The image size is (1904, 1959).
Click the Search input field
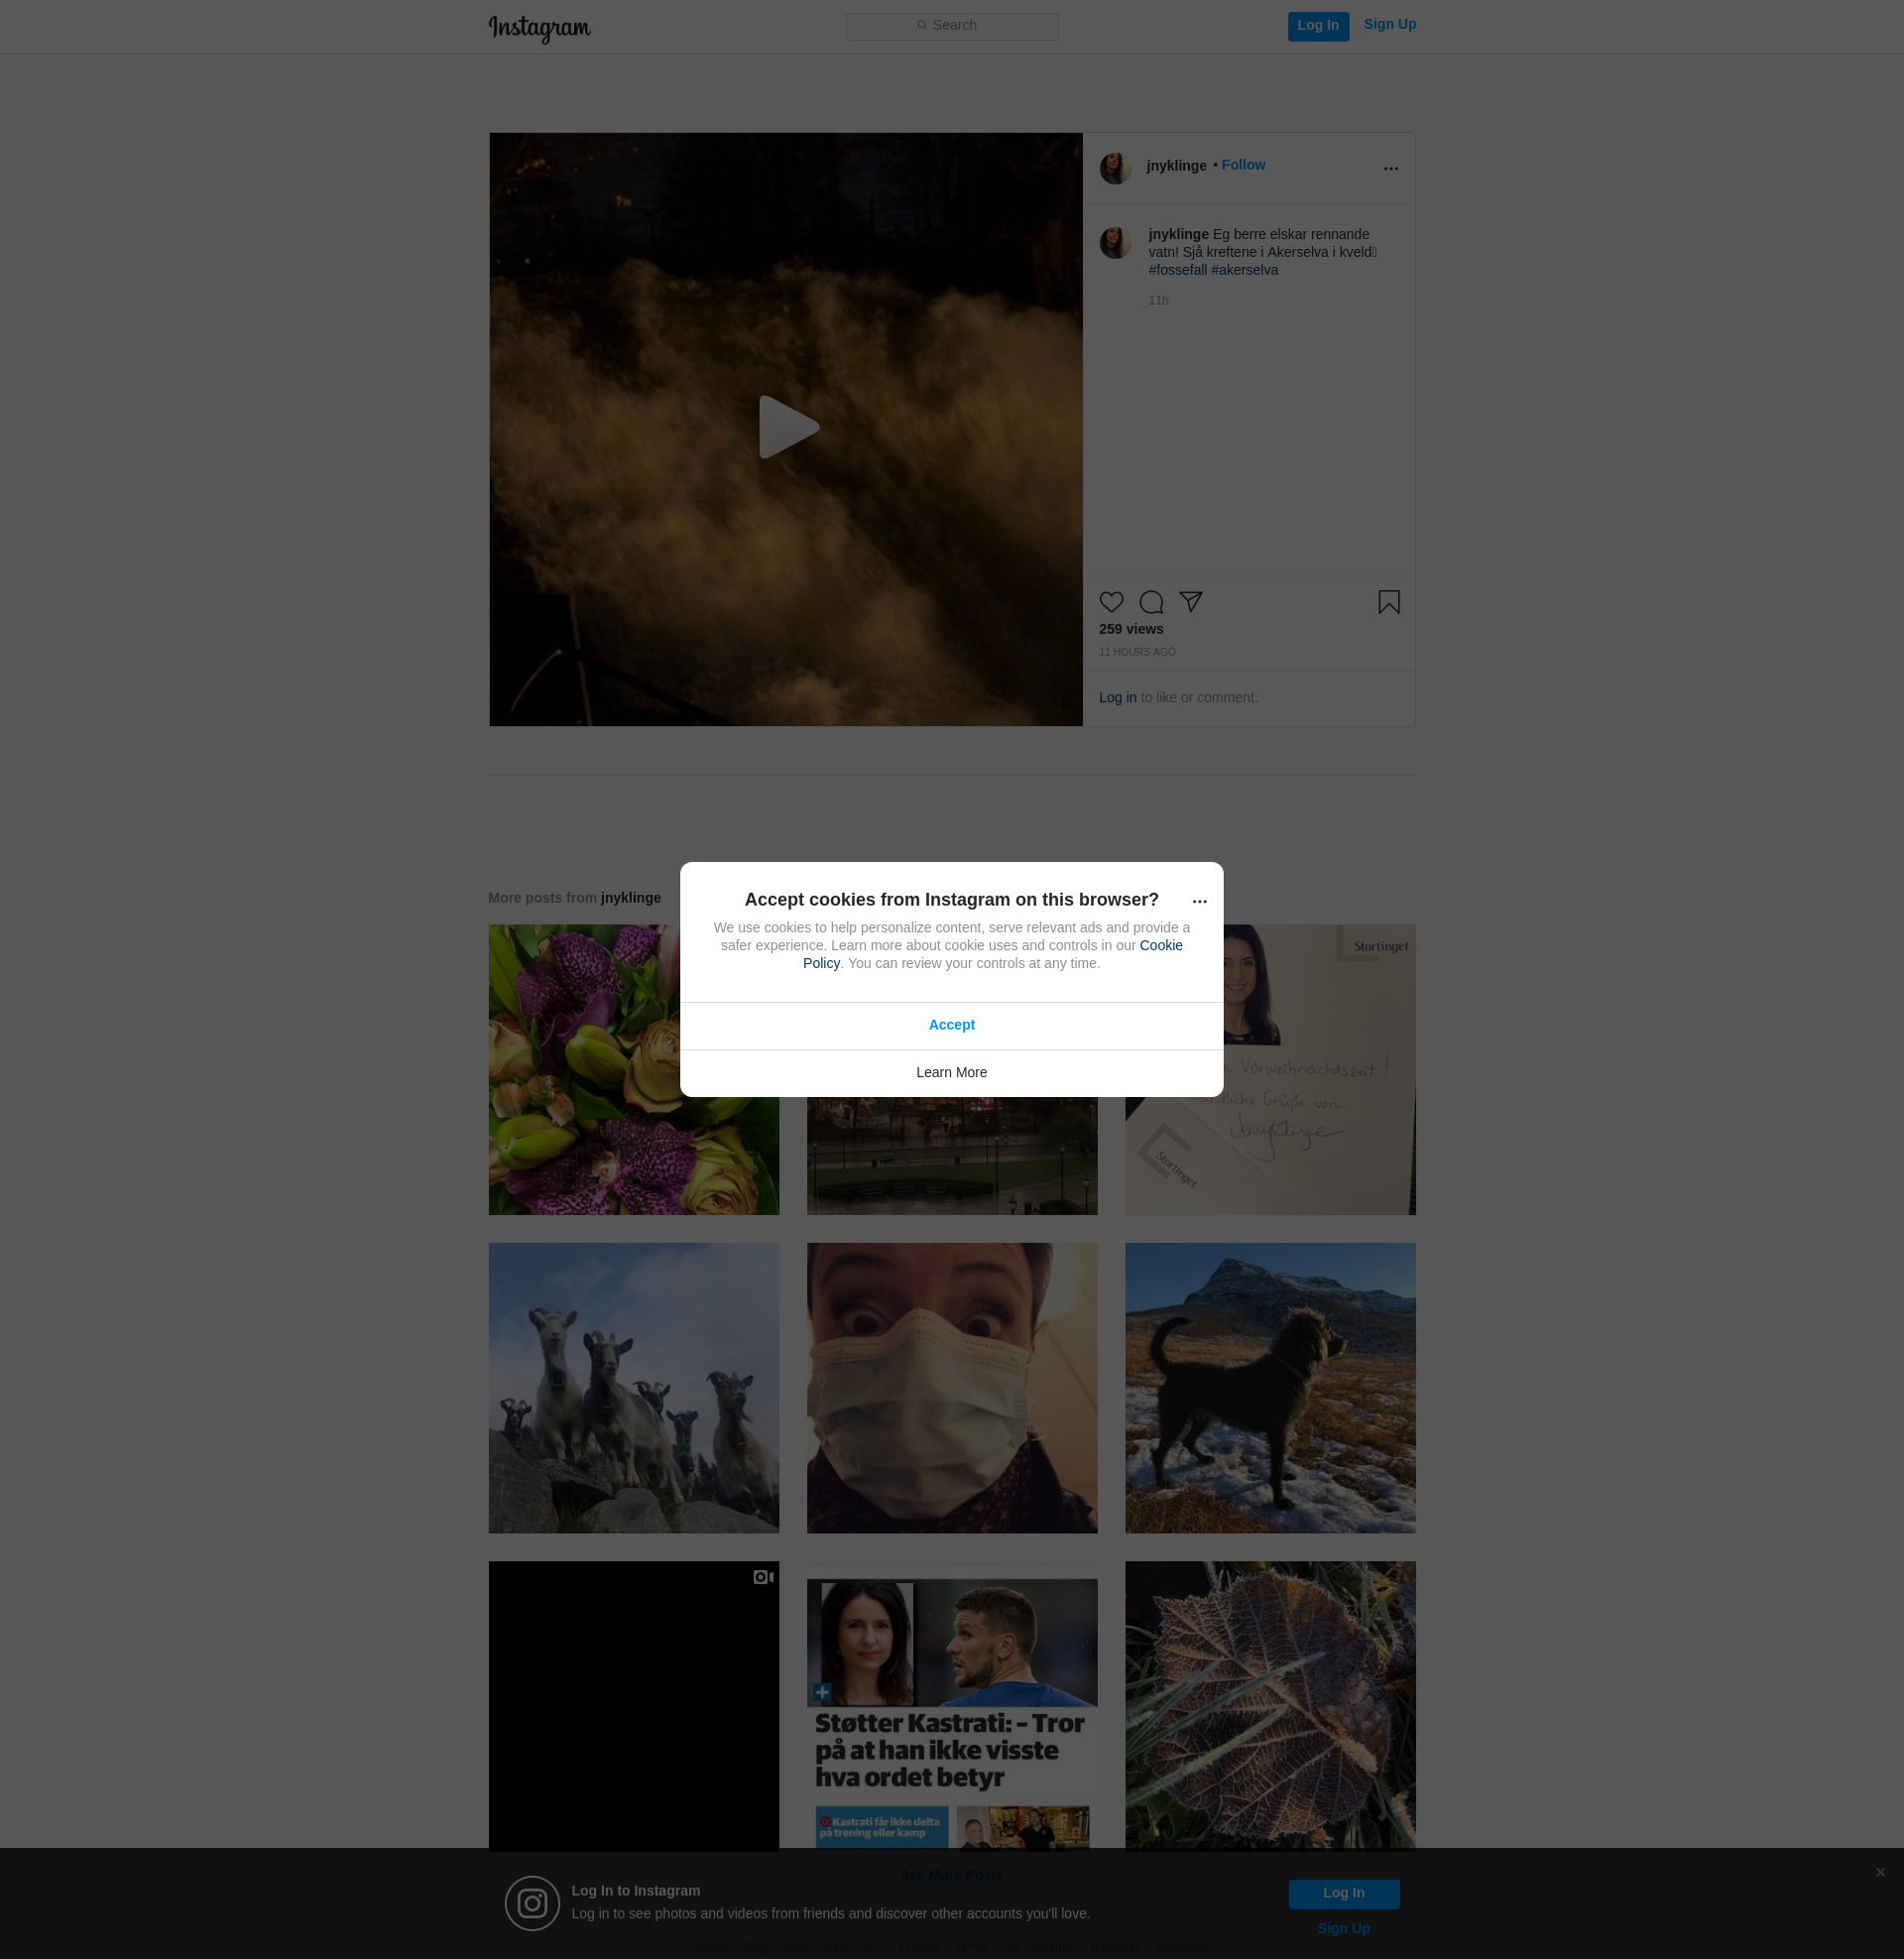pos(951,26)
